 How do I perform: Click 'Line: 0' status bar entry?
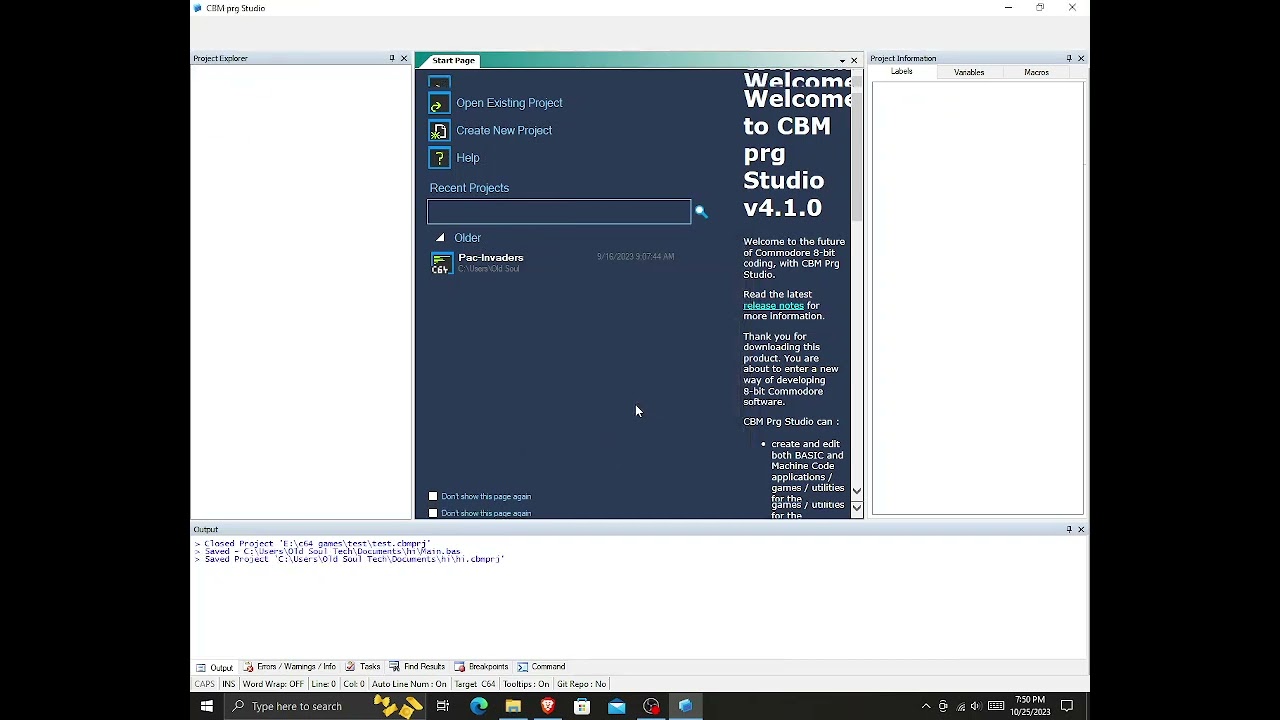[323, 684]
